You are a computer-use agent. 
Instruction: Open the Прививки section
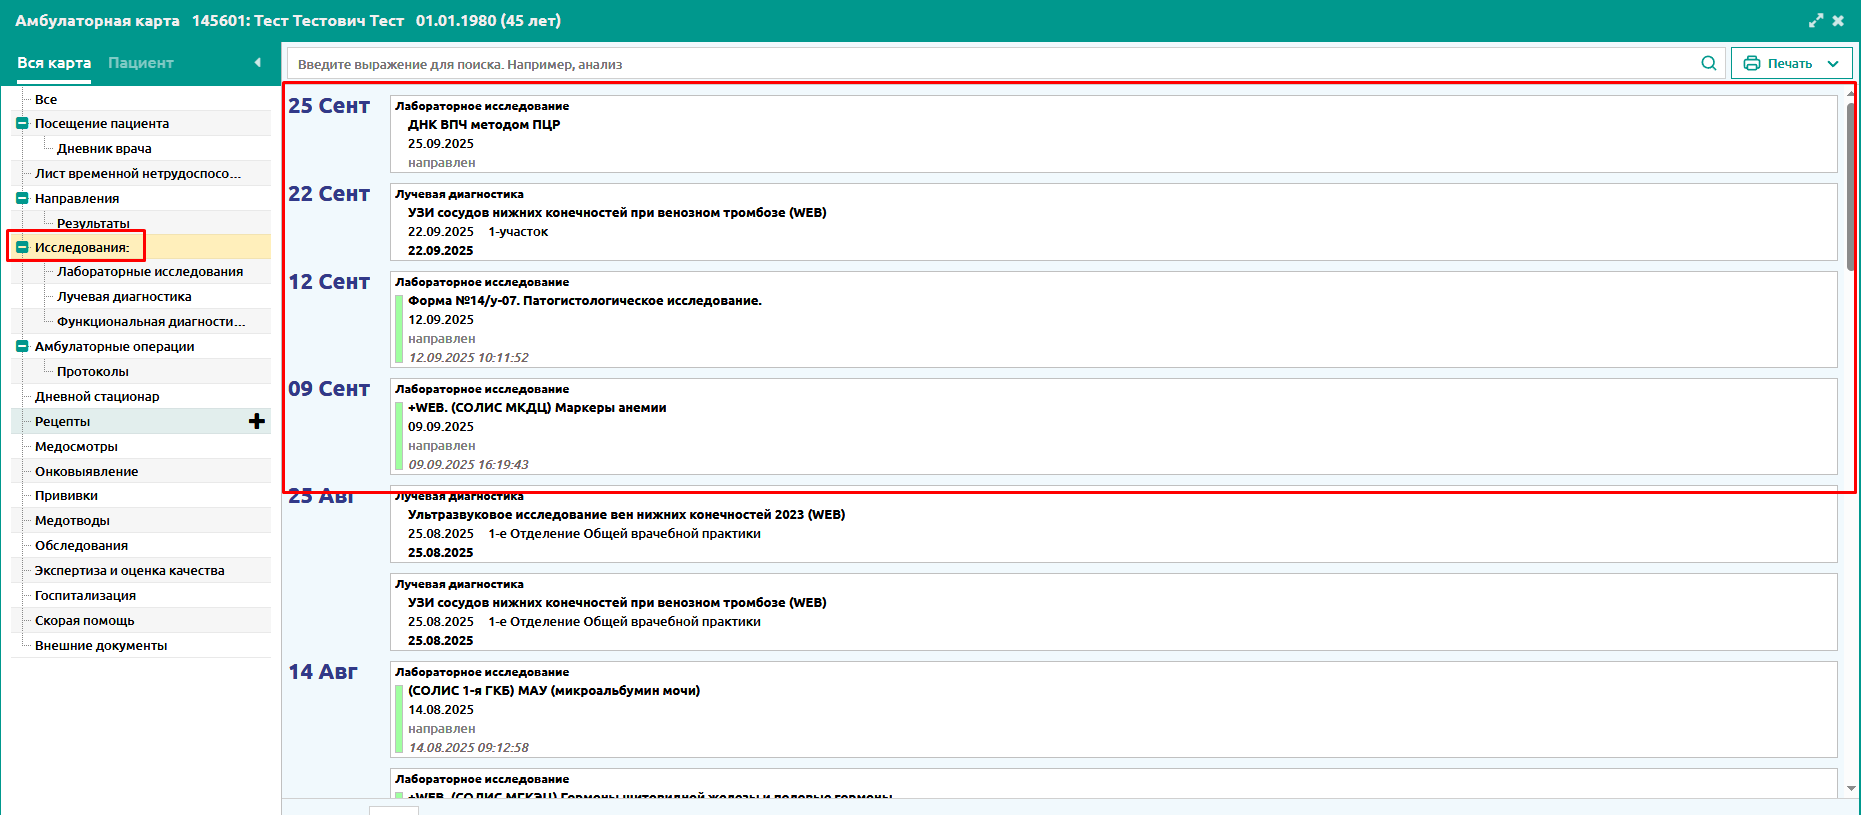[66, 496]
